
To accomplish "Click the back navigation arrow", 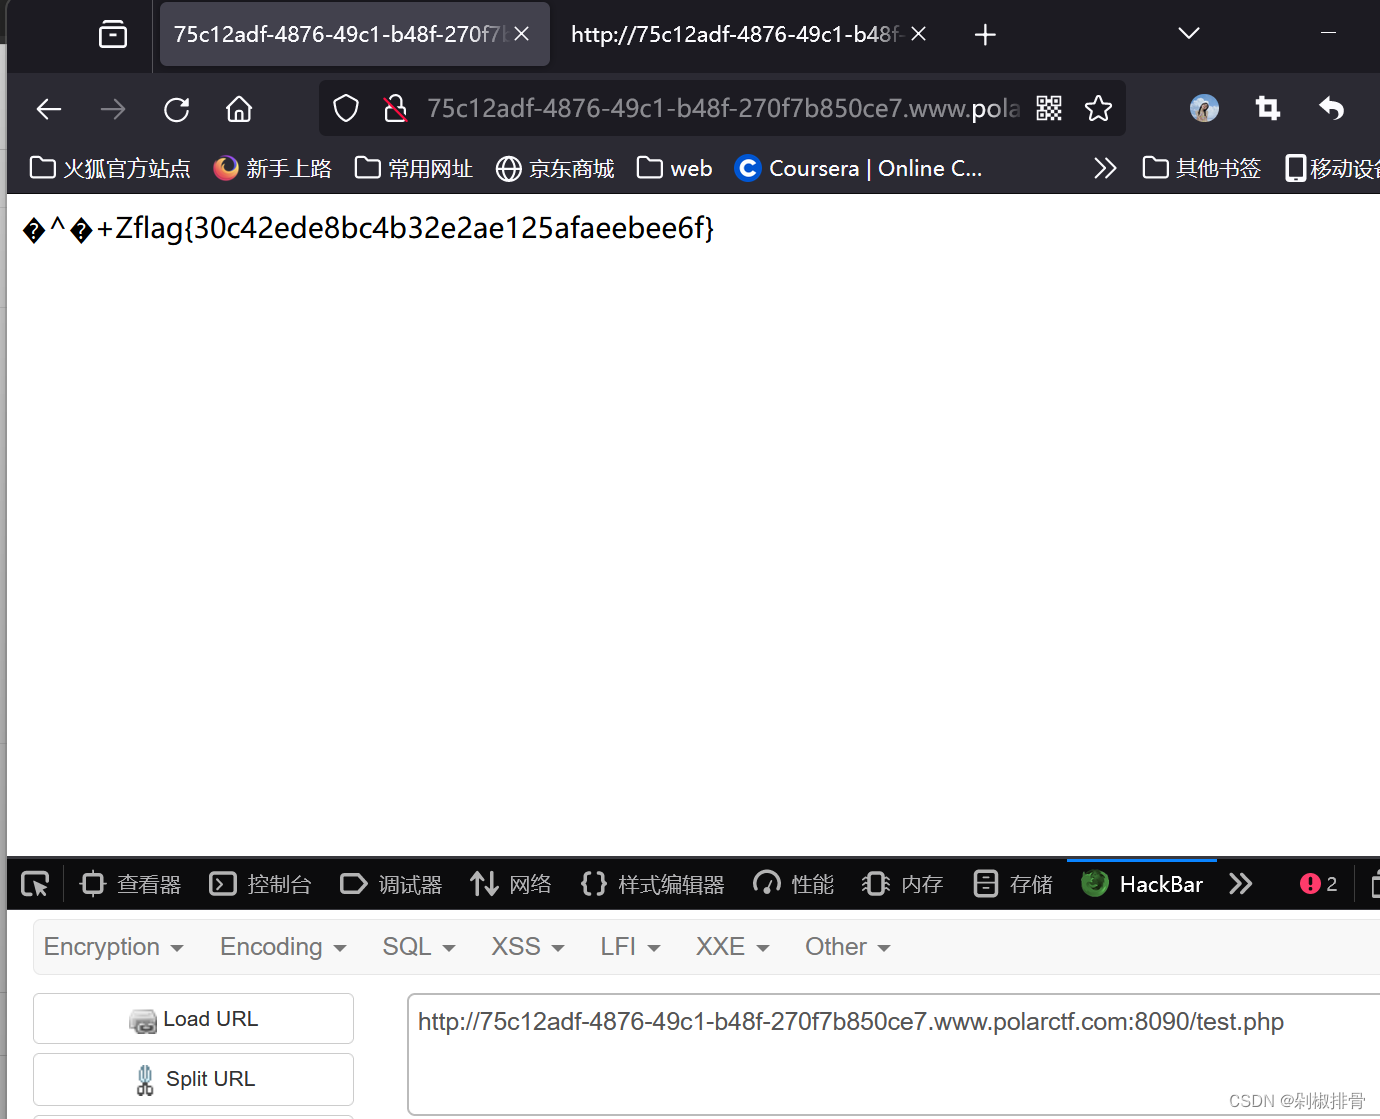I will tap(48, 109).
